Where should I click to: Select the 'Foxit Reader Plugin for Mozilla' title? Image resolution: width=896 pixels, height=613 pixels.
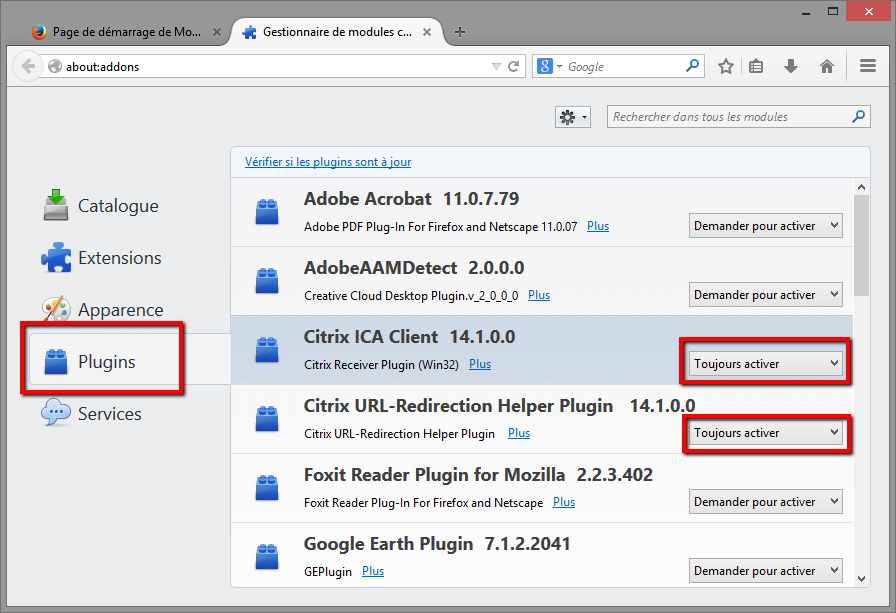pyautogui.click(x=434, y=475)
